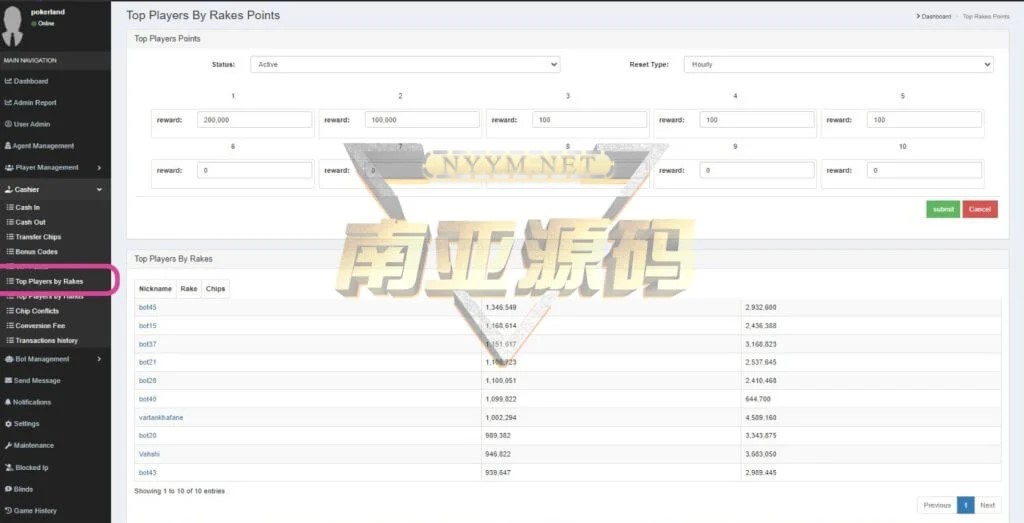Sort table by Rake column header

coord(189,288)
